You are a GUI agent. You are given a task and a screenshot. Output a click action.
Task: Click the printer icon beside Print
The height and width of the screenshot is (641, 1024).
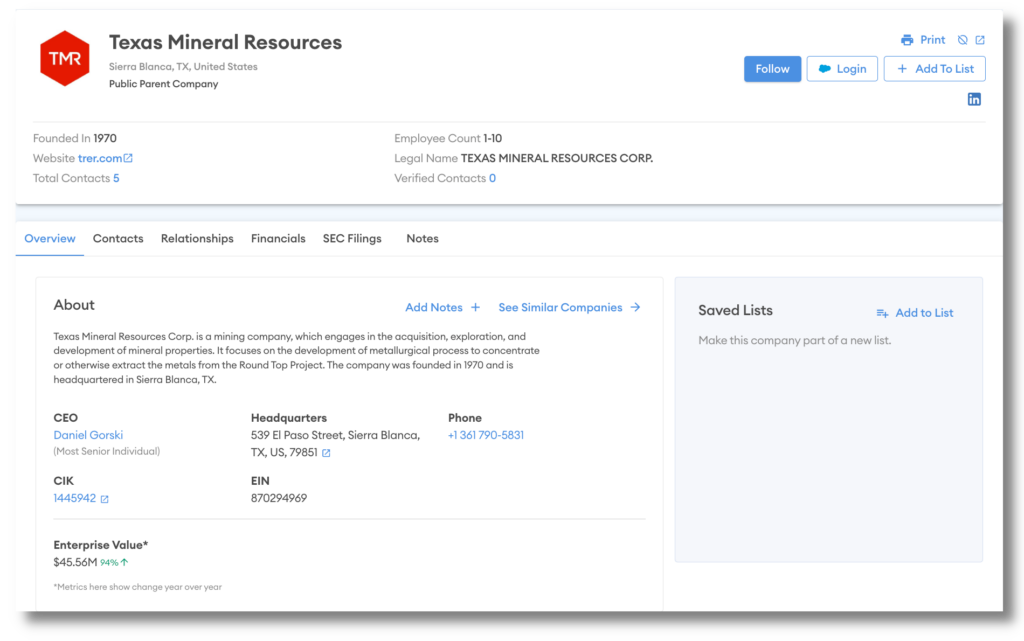(x=906, y=40)
